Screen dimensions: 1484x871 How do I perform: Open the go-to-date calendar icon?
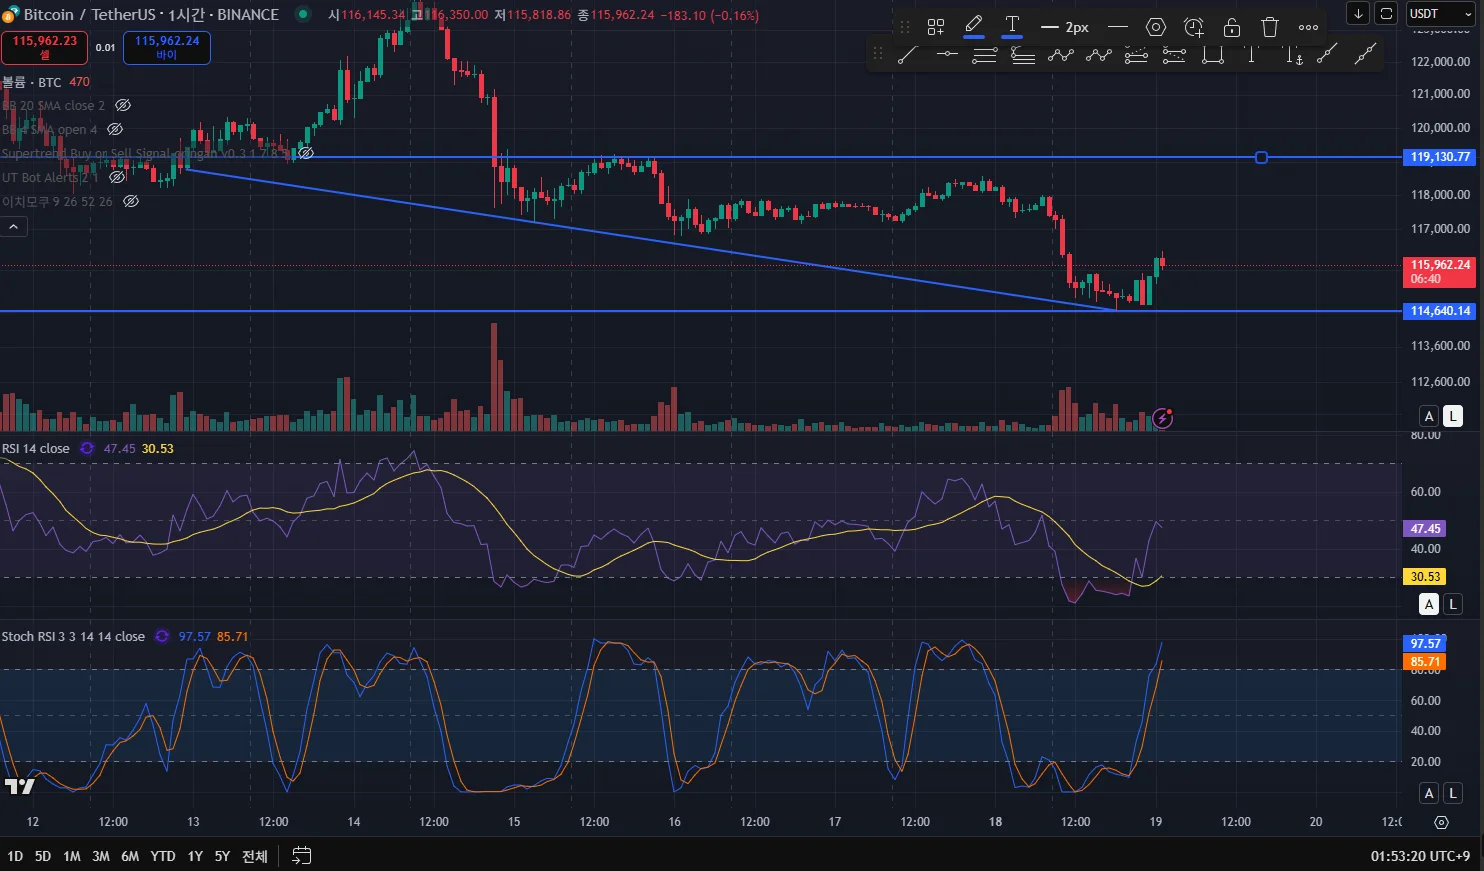click(301, 855)
